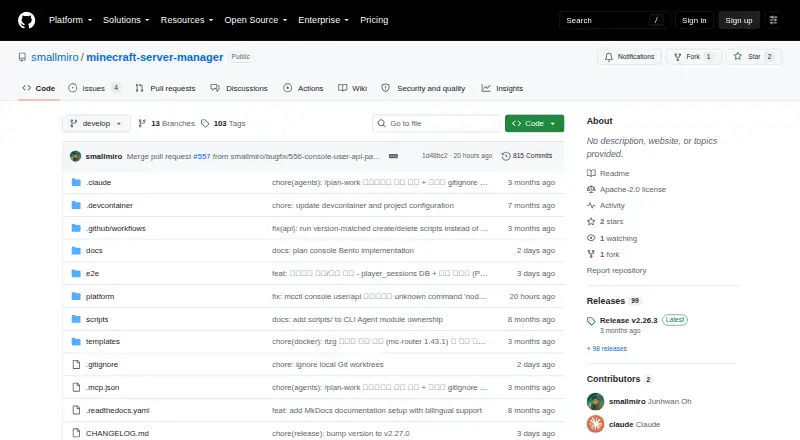
Task: Open the smallmiro owner link
Action: click(55, 57)
